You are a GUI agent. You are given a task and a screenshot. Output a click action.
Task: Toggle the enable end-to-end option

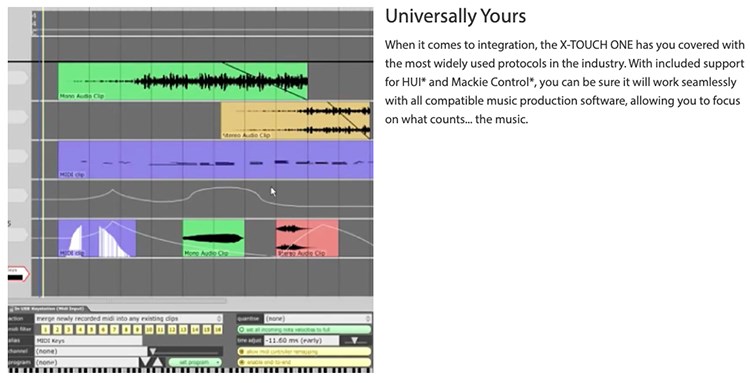pyautogui.click(x=304, y=362)
